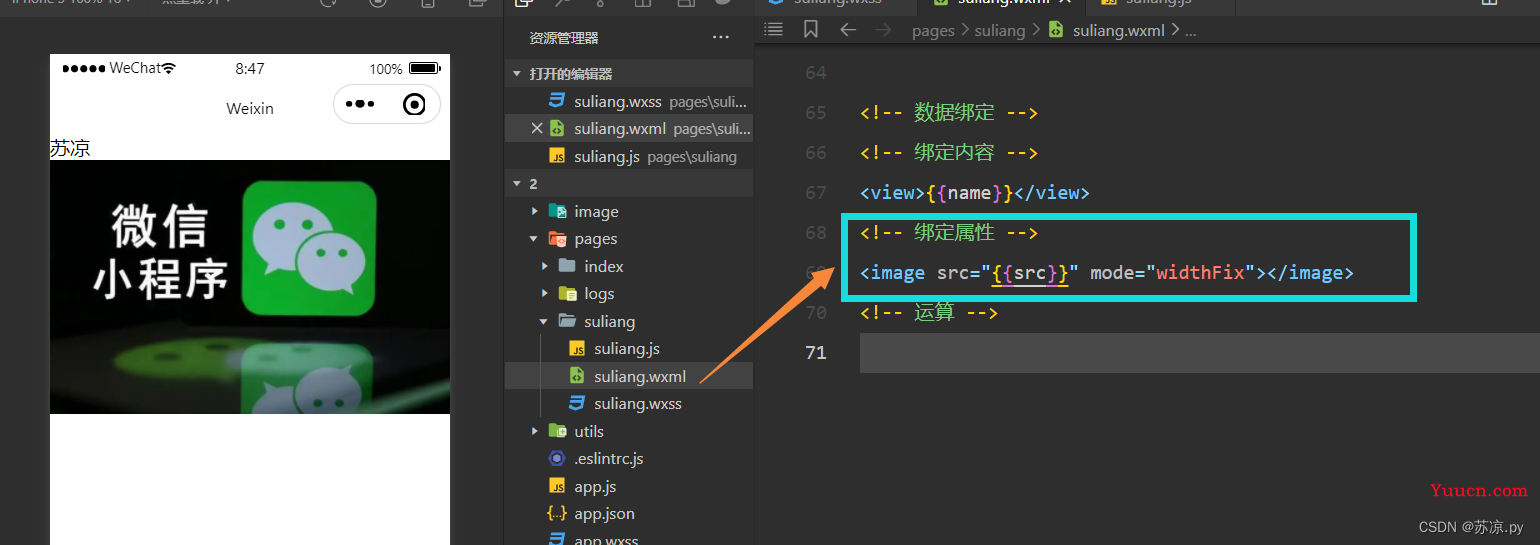Click the widthFix mode value
Viewport: 1540px width, 545px height.
tap(1199, 273)
